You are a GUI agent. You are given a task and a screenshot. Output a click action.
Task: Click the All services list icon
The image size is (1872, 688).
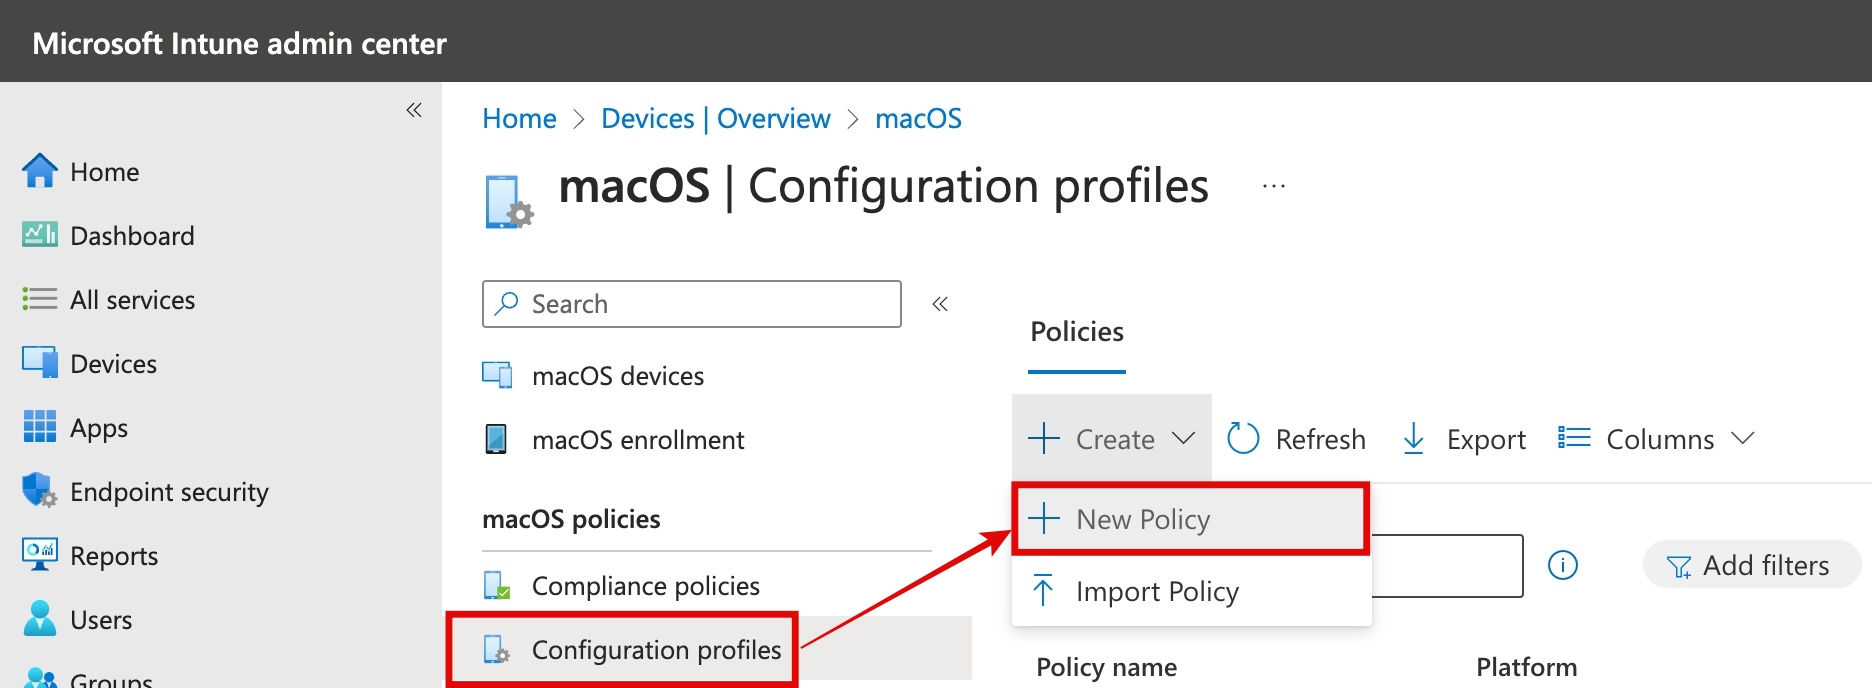(x=40, y=299)
